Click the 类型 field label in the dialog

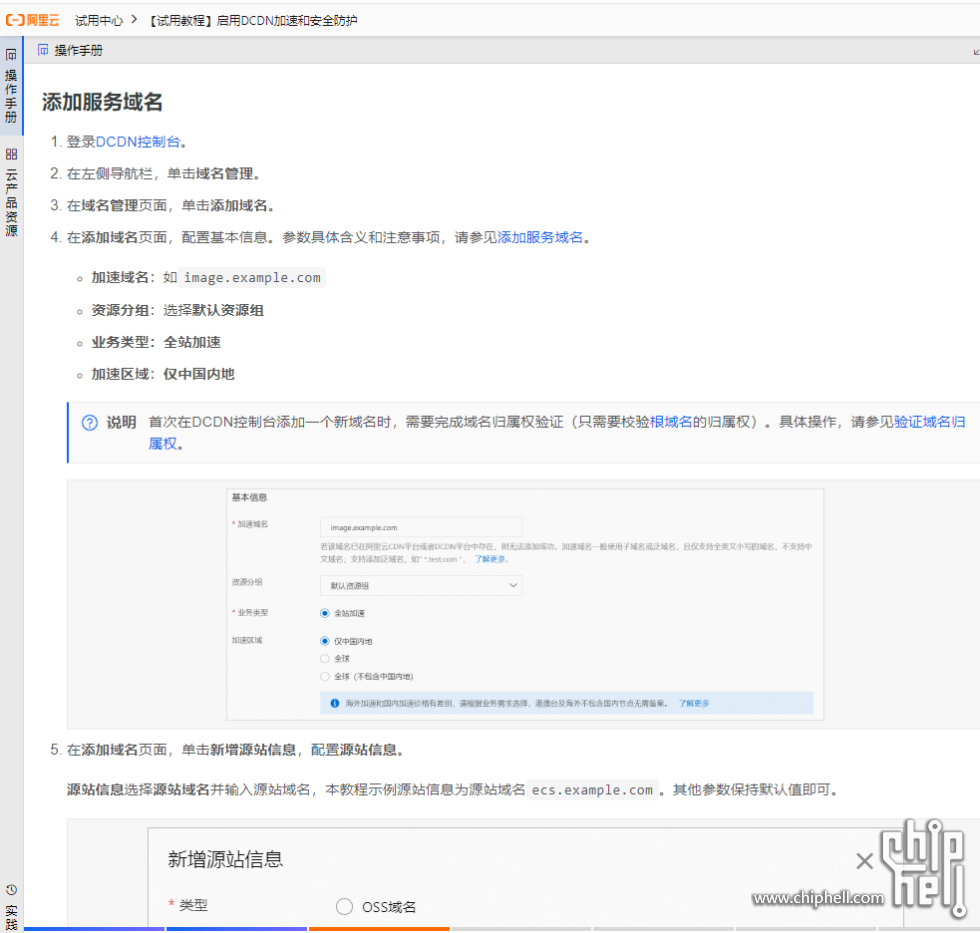(x=193, y=906)
